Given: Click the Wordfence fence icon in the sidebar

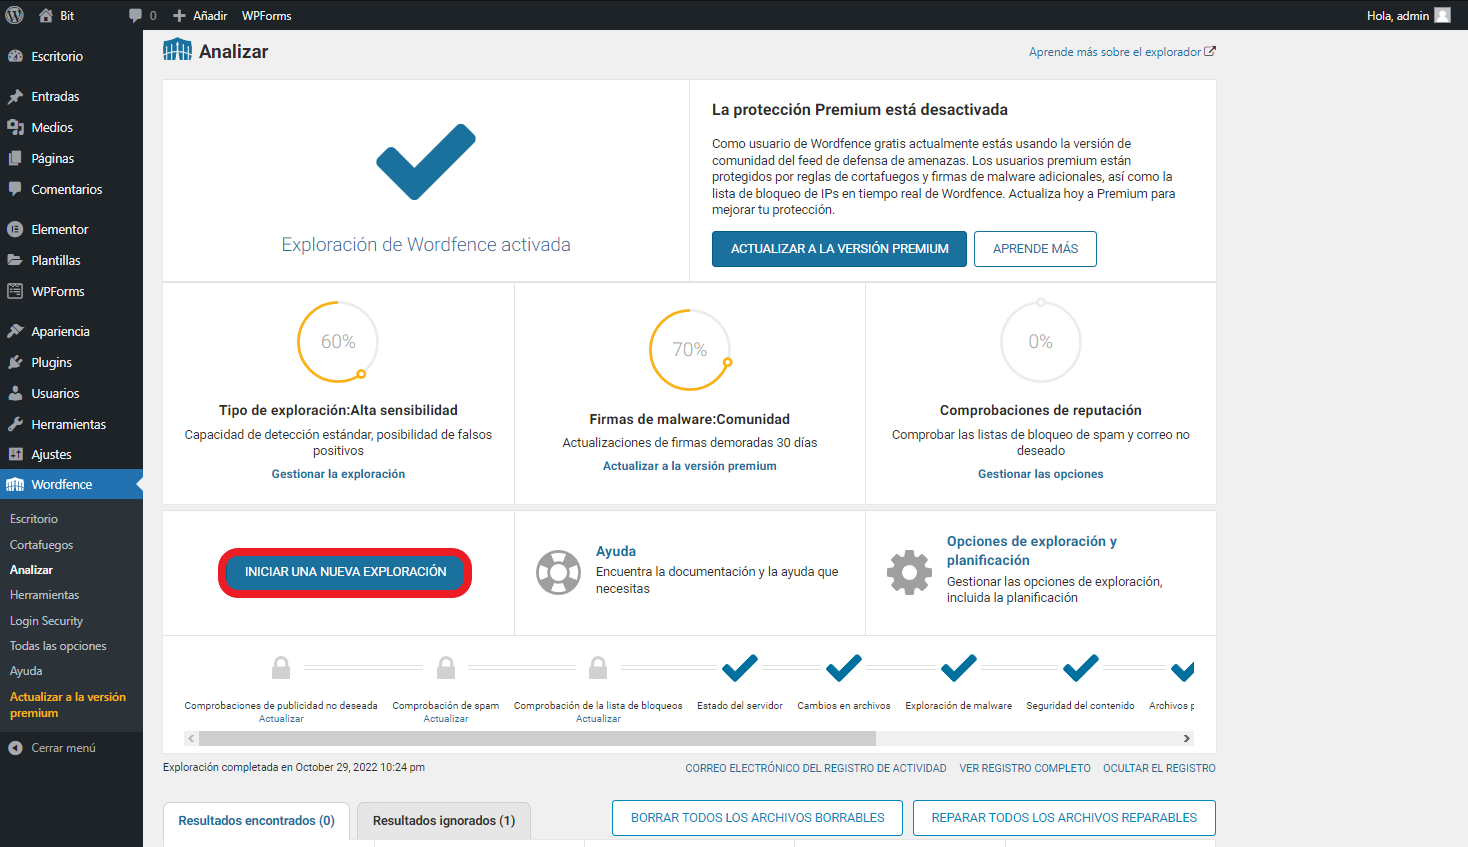Looking at the screenshot, I should (x=15, y=484).
